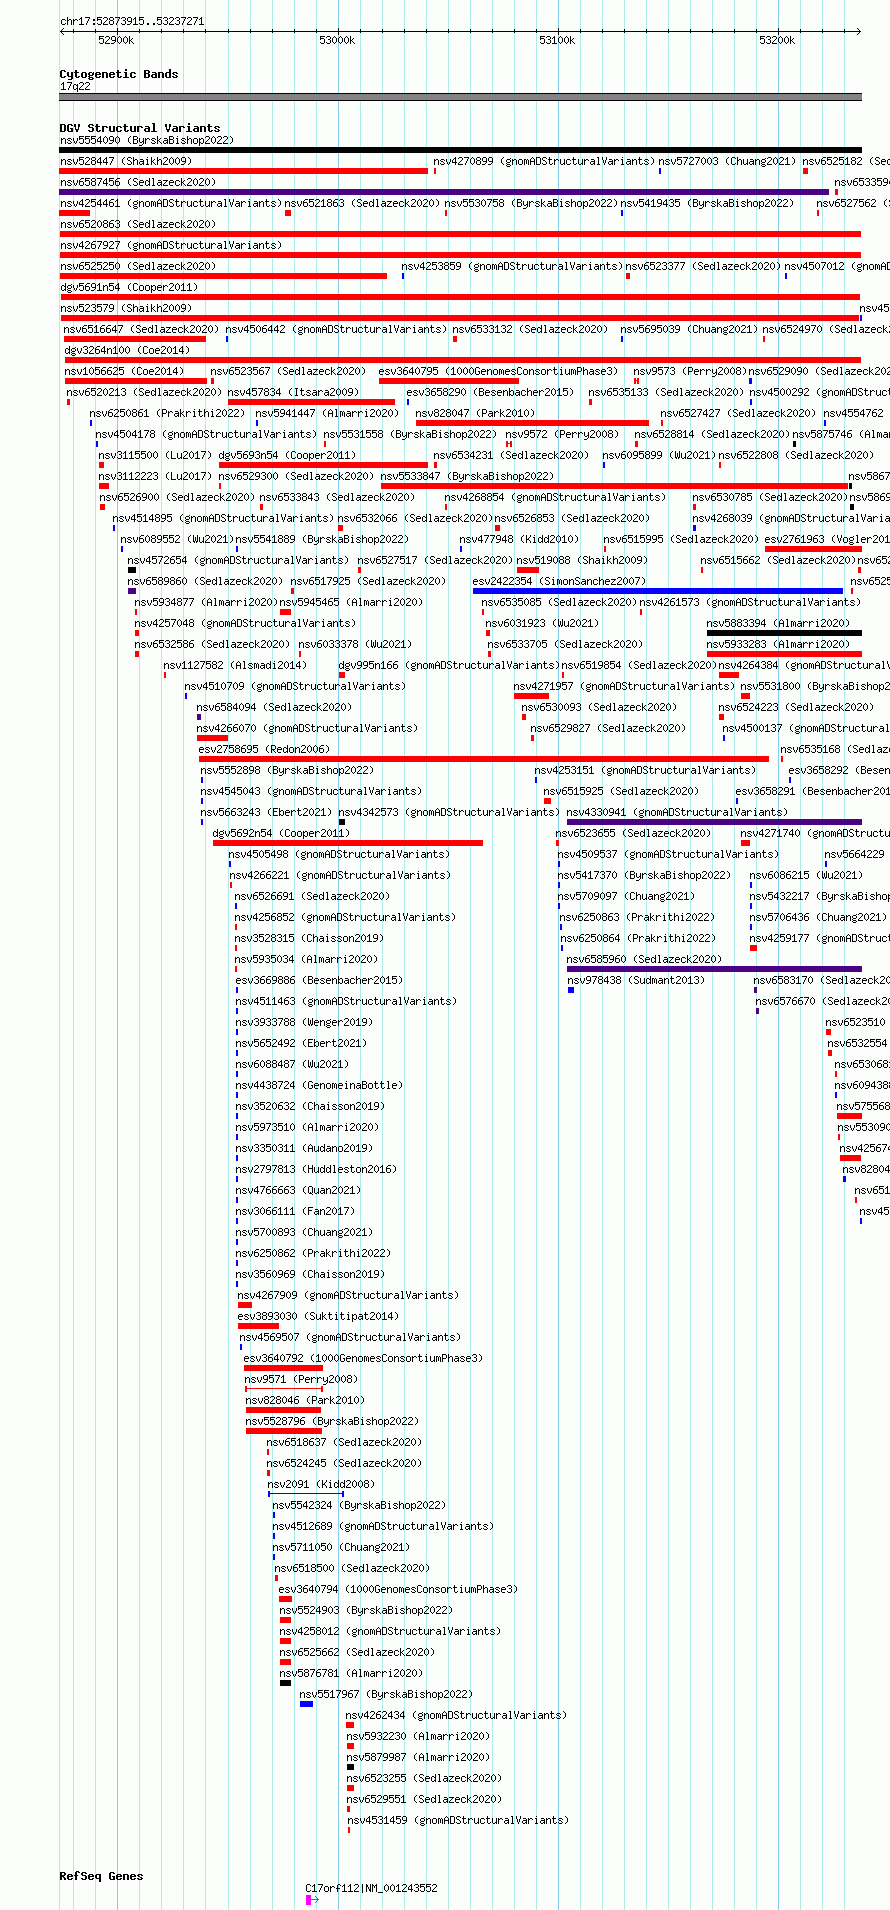Select the magenta C17orf112 gene glyph

309,1900
